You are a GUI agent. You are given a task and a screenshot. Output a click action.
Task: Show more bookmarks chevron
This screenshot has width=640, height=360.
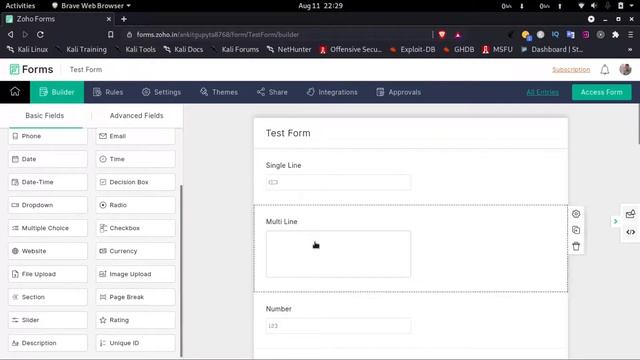coord(630,49)
